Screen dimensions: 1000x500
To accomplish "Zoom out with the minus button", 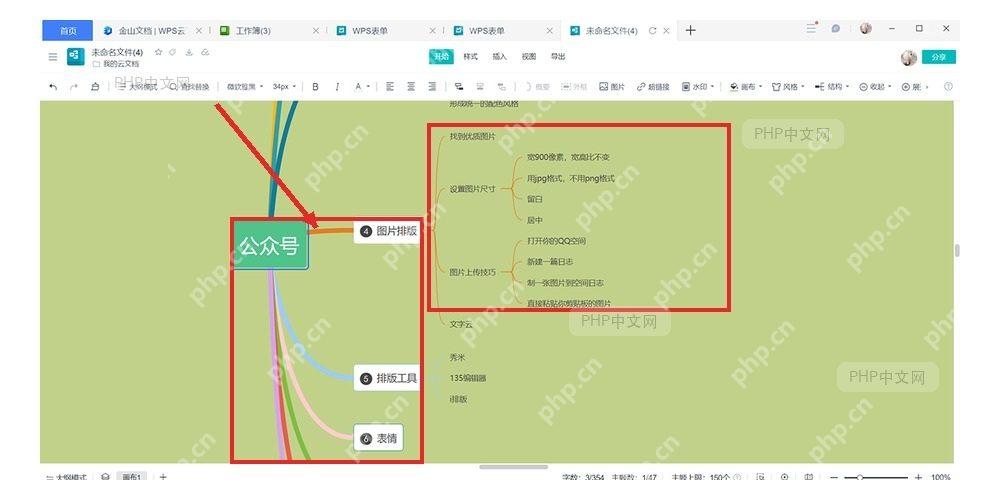I will [834, 477].
